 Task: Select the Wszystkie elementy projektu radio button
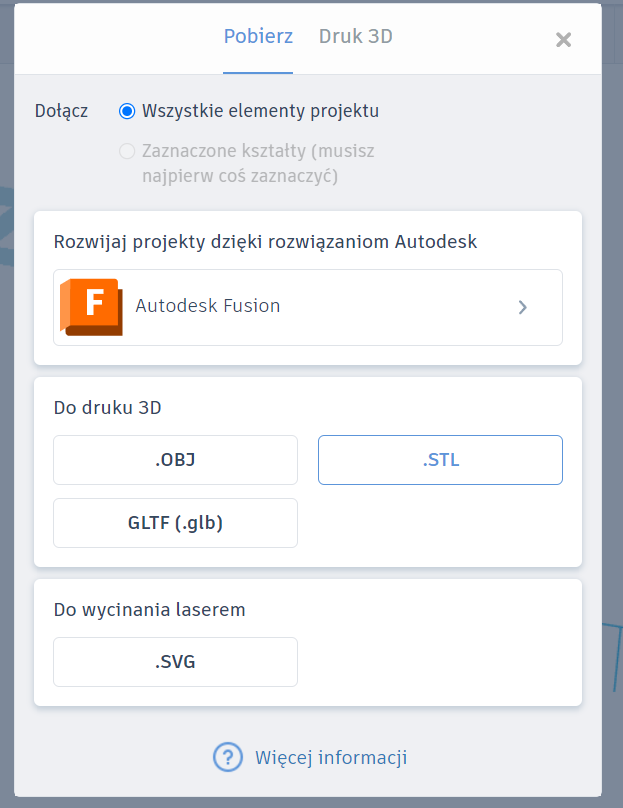(127, 111)
